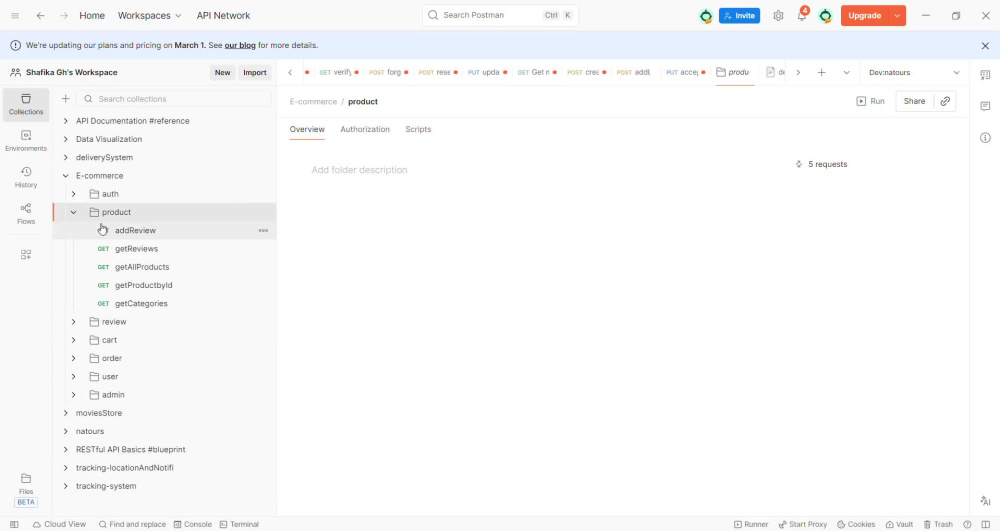Click Start Proxy in status bar

click(802, 525)
